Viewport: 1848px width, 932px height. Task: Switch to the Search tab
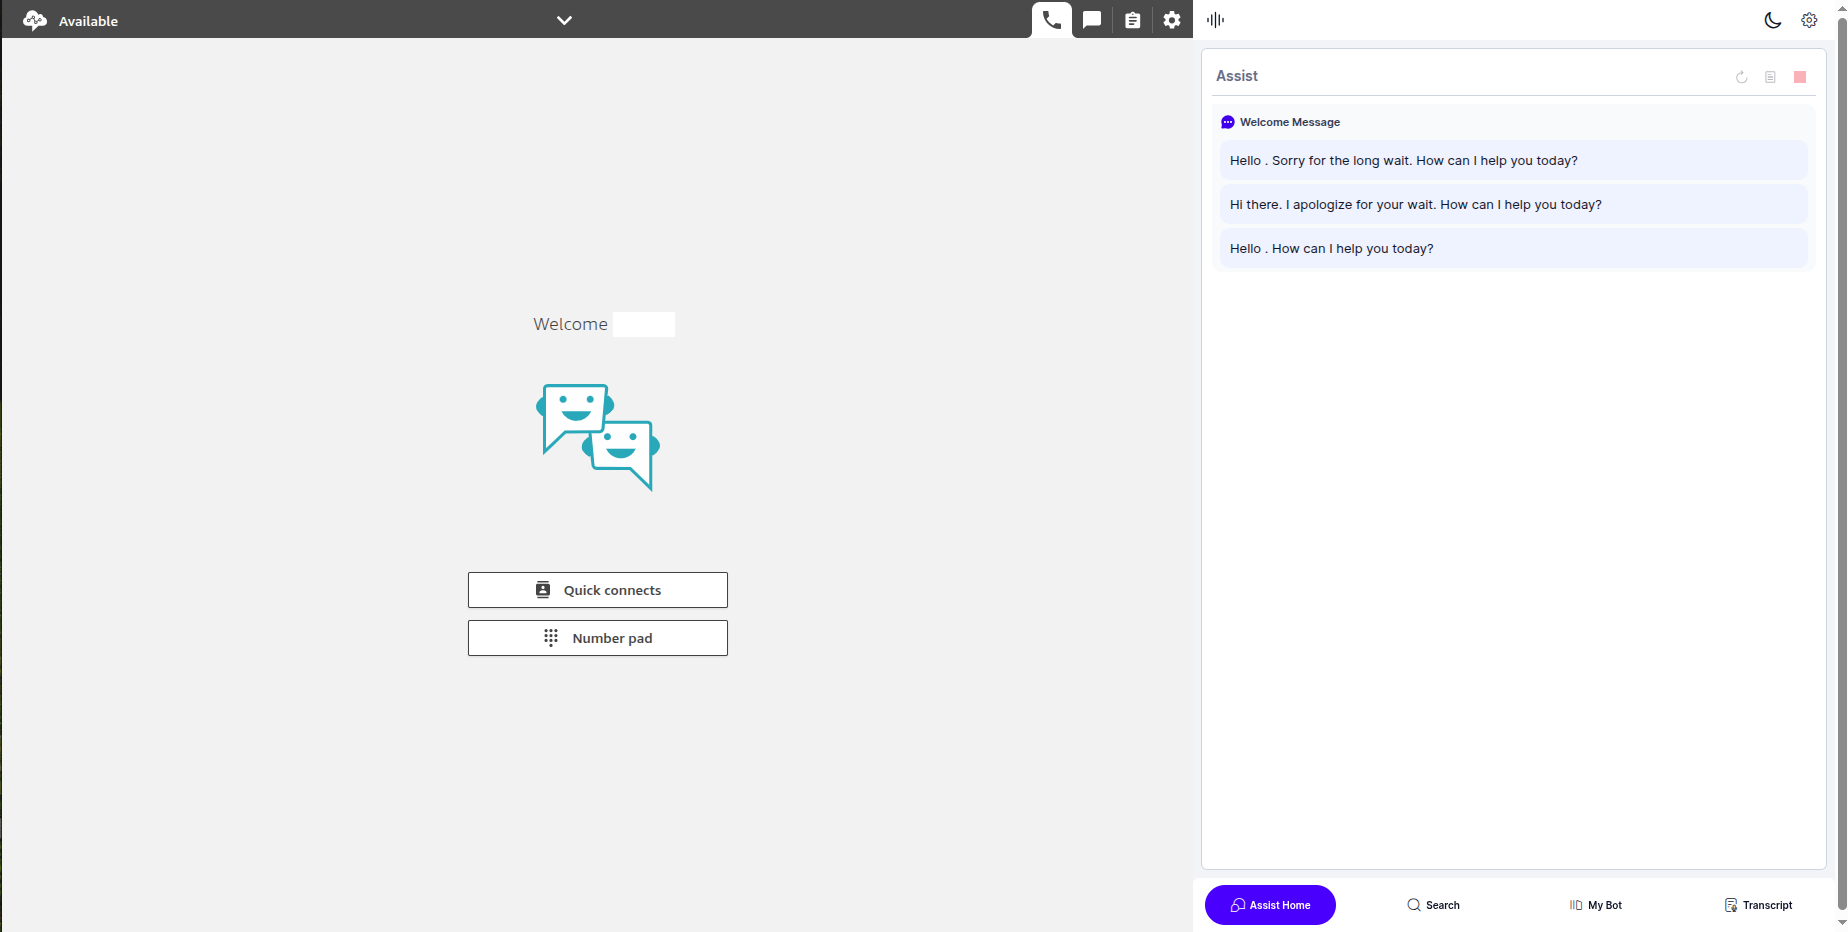coord(1433,905)
